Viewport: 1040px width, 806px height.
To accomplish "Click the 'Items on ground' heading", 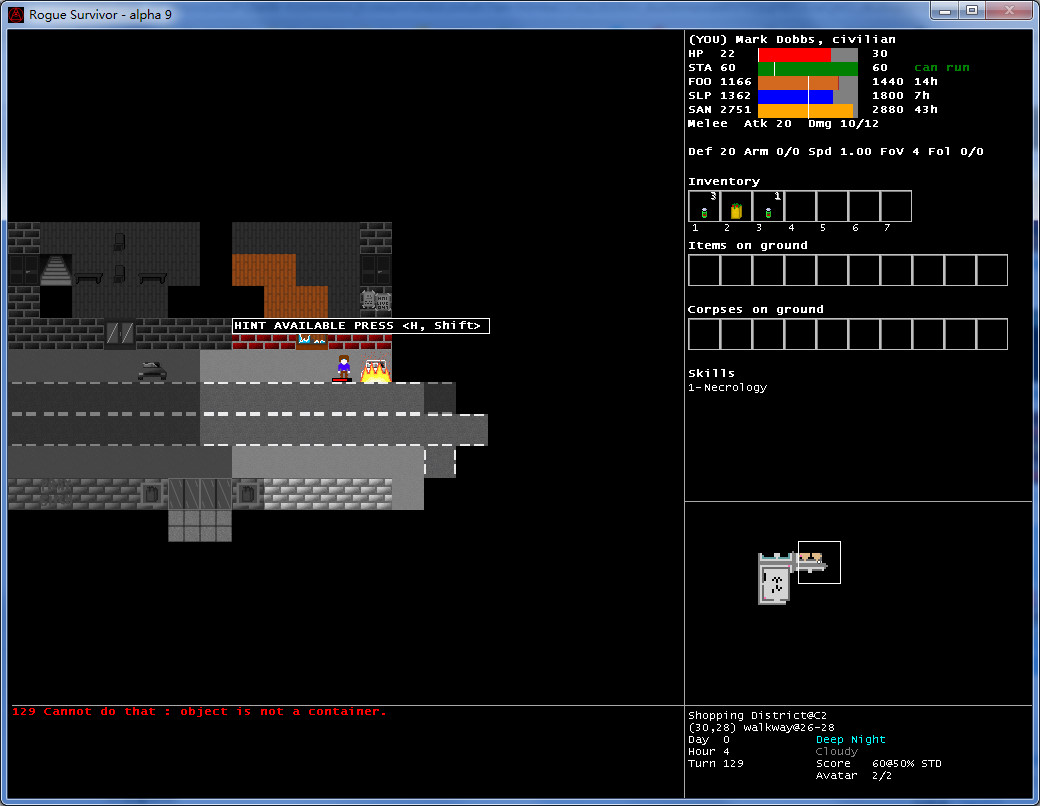I will pyautogui.click(x=748, y=245).
